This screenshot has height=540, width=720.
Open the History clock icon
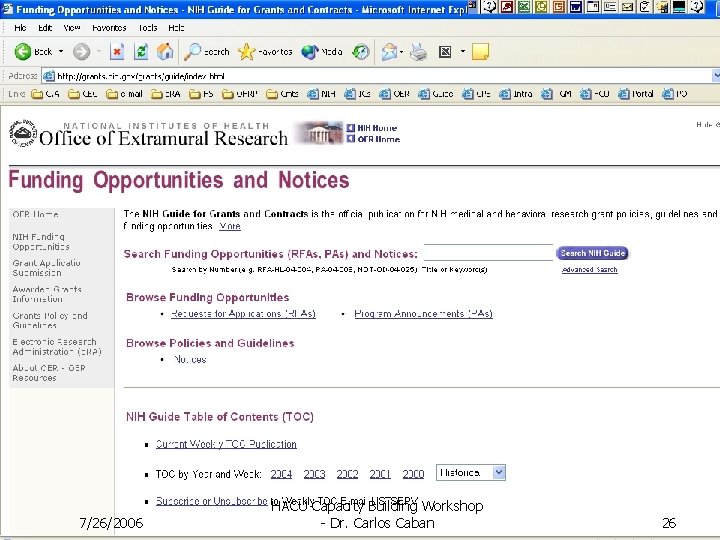point(360,51)
